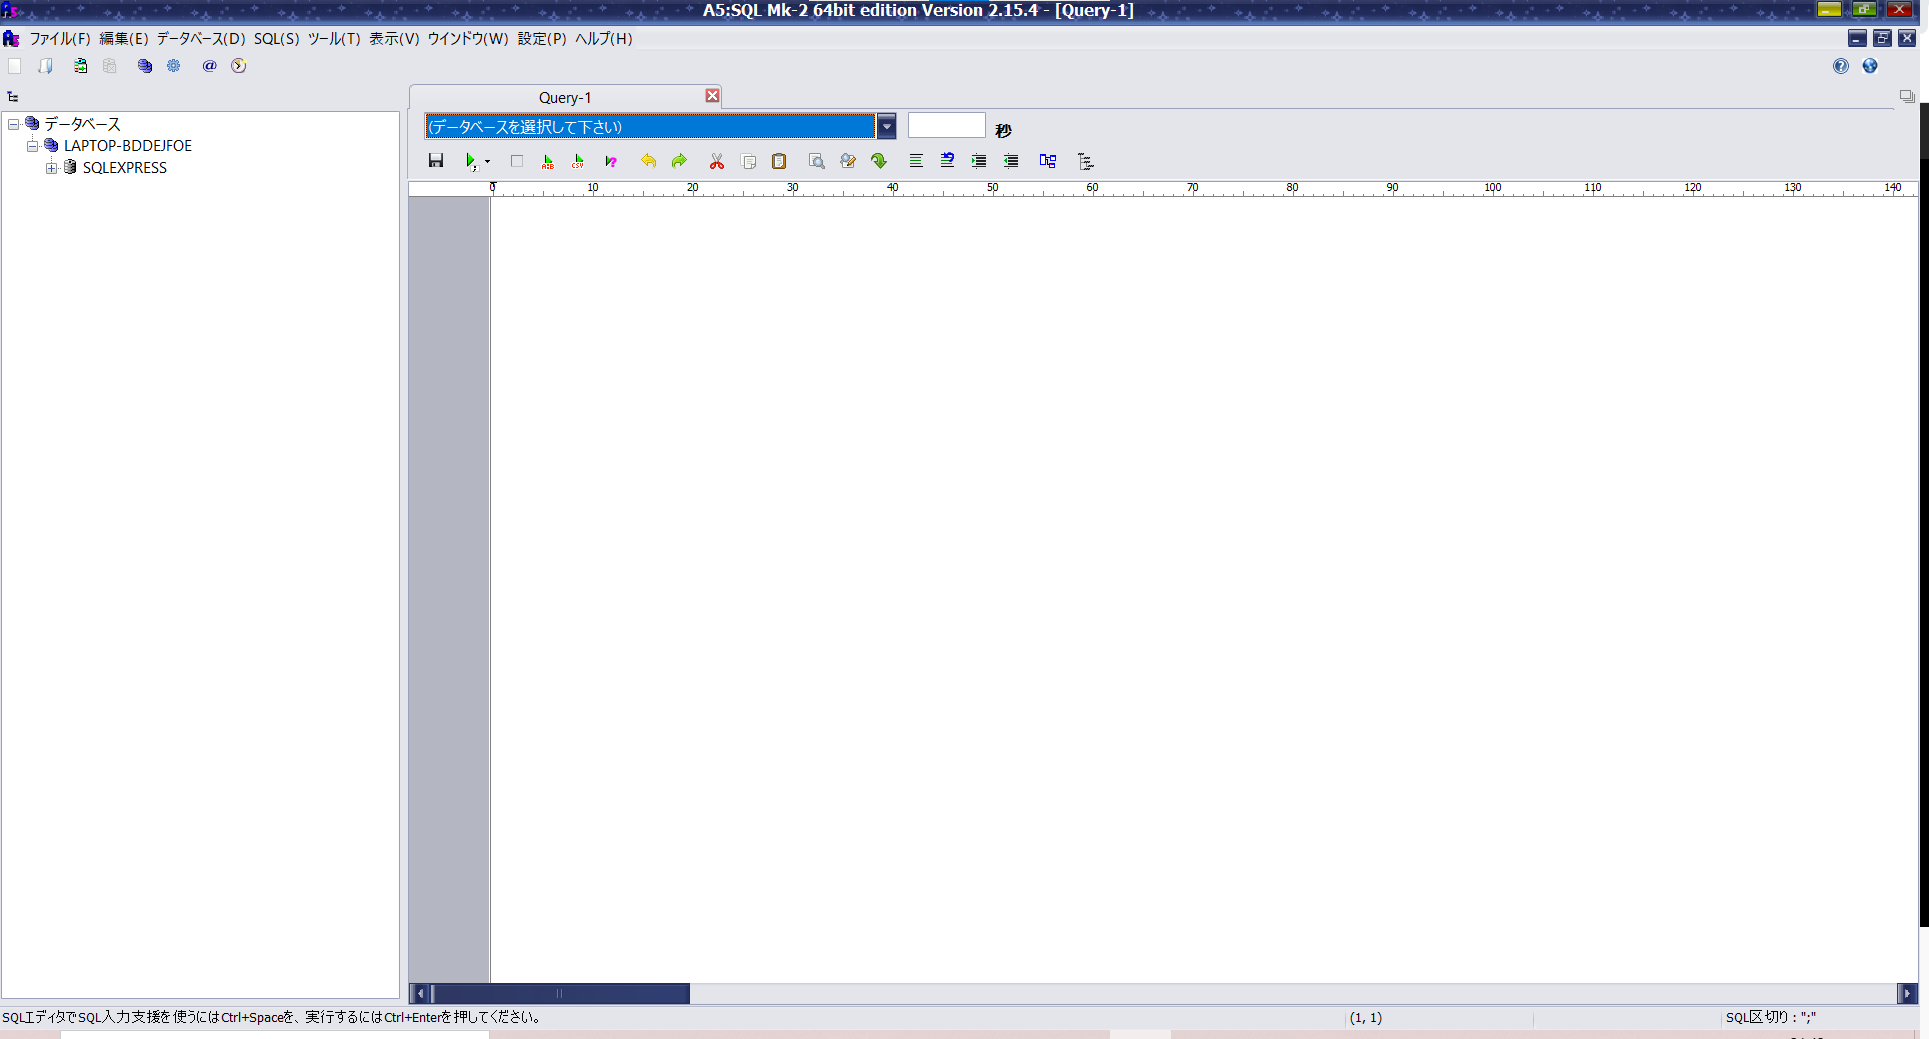The height and width of the screenshot is (1039, 1929).
Task: Click the horizontal scrollbar thumb in editor
Action: tap(560, 993)
